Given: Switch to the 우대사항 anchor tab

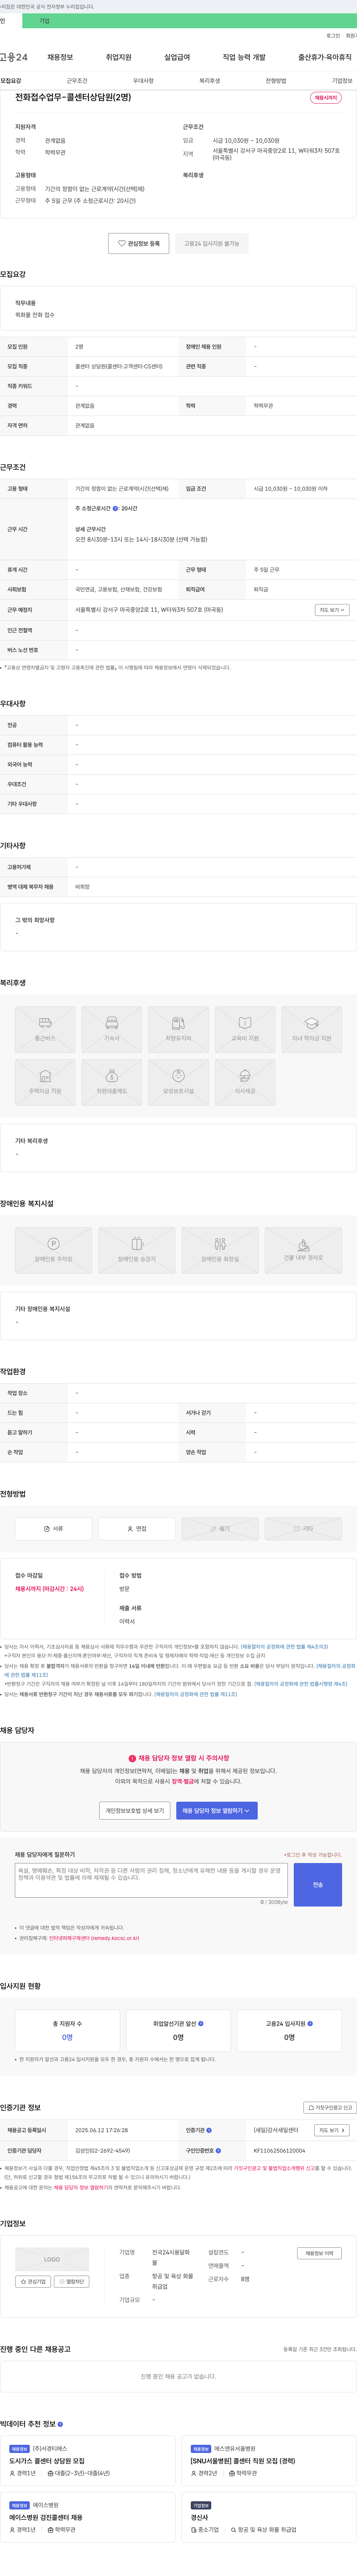Looking at the screenshot, I should click(x=143, y=81).
